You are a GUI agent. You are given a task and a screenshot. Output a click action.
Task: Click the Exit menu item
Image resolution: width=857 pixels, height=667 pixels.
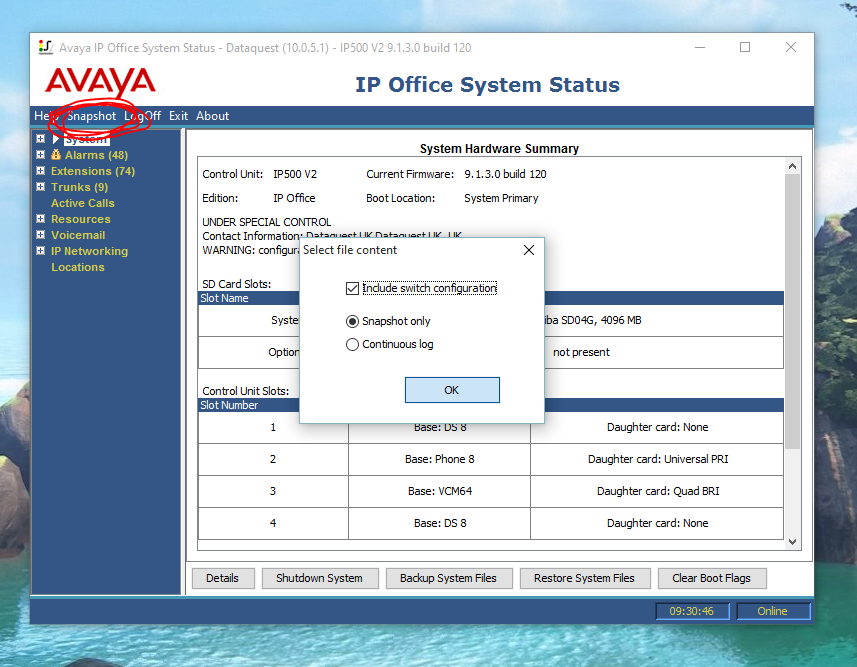click(x=178, y=116)
